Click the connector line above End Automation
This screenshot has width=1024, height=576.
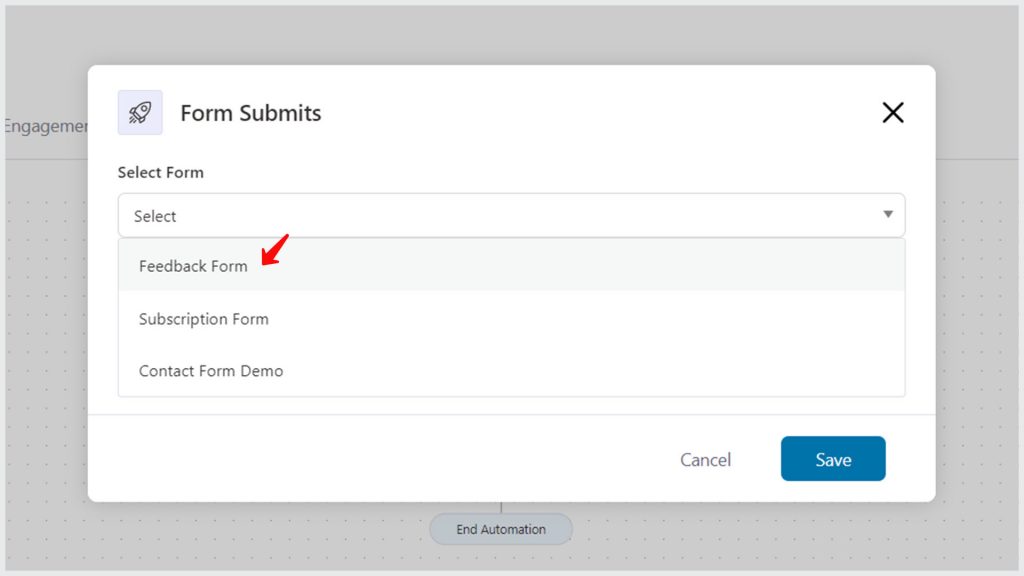(501, 507)
